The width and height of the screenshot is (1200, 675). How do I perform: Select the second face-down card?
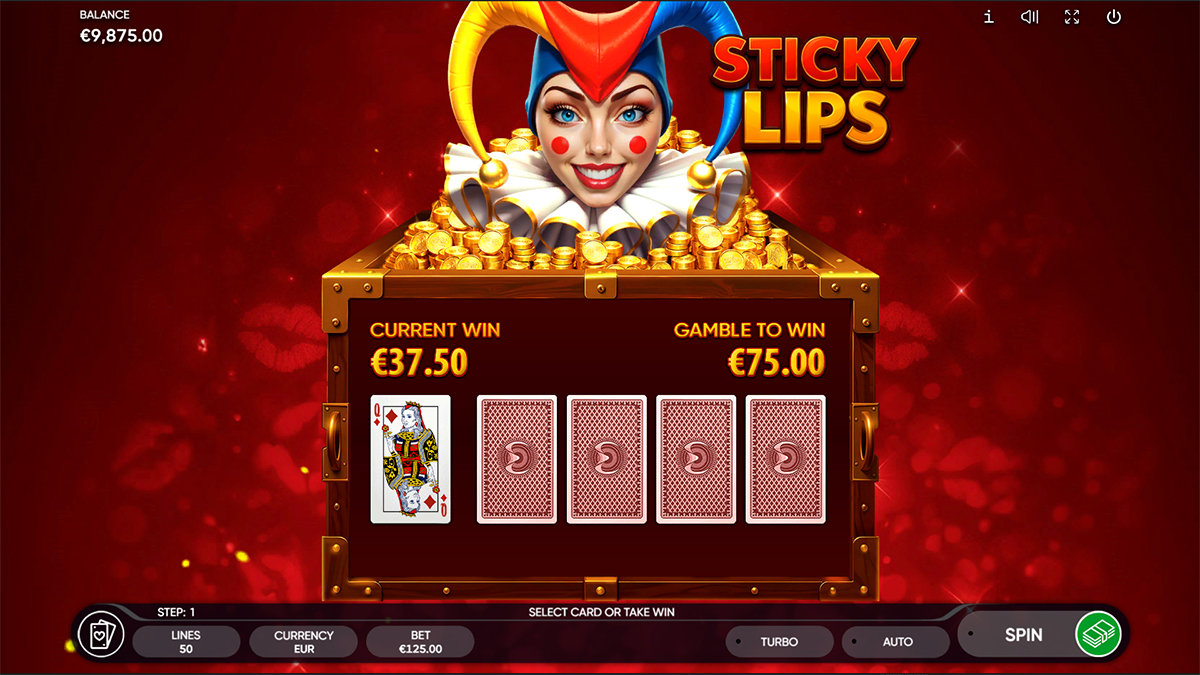pos(607,459)
